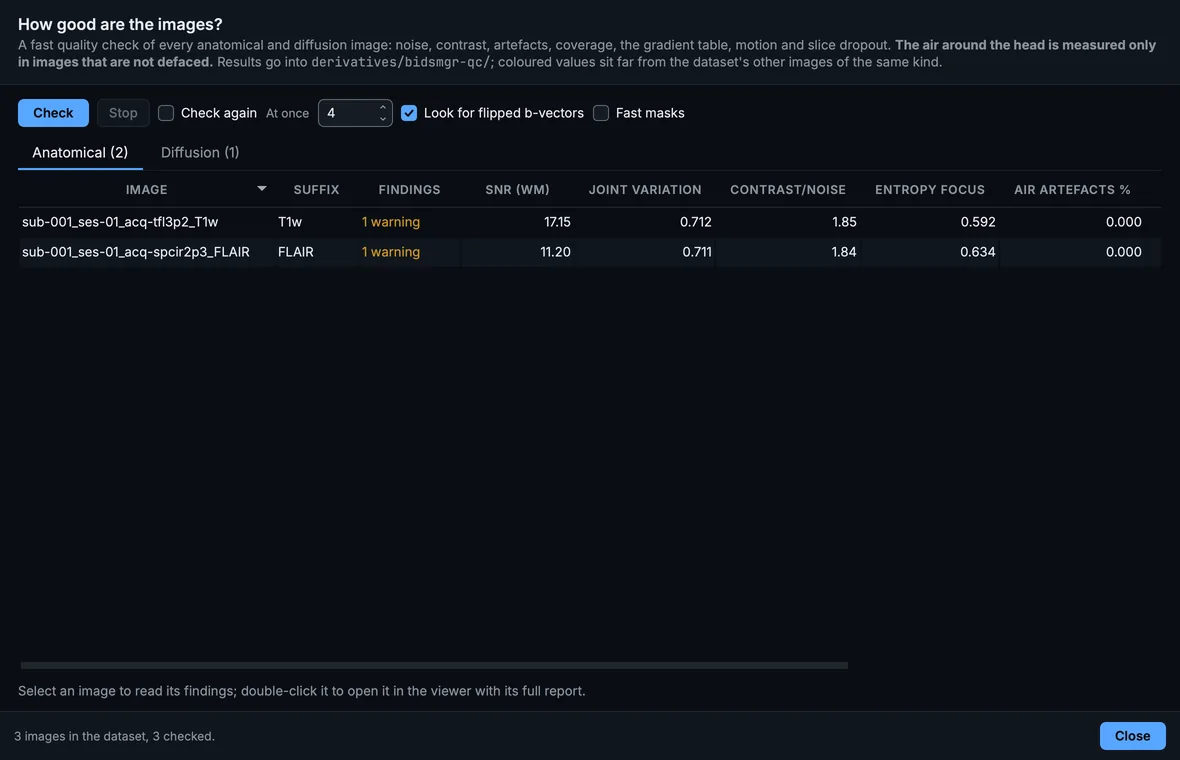Click SNR value 17.15
The height and width of the screenshot is (760, 1180).
coord(557,222)
